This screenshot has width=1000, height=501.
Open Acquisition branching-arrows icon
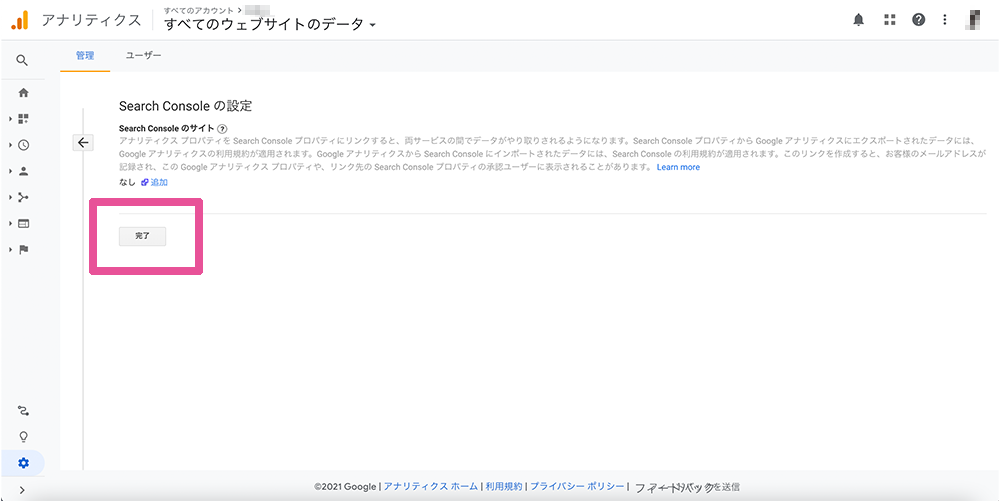[24, 198]
